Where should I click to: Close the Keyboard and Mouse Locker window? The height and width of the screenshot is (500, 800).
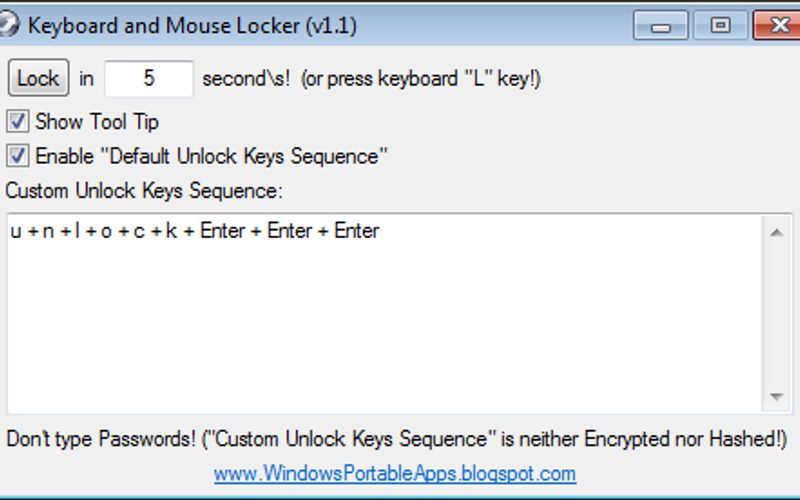click(x=778, y=26)
